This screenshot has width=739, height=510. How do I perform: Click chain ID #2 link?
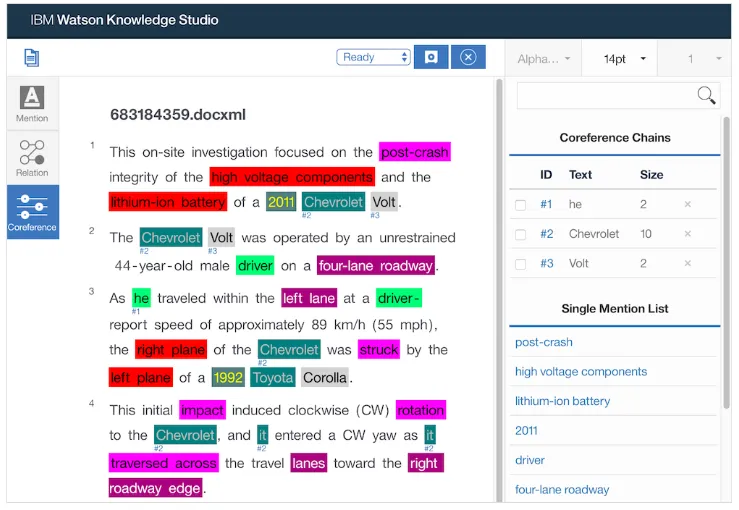pos(546,234)
